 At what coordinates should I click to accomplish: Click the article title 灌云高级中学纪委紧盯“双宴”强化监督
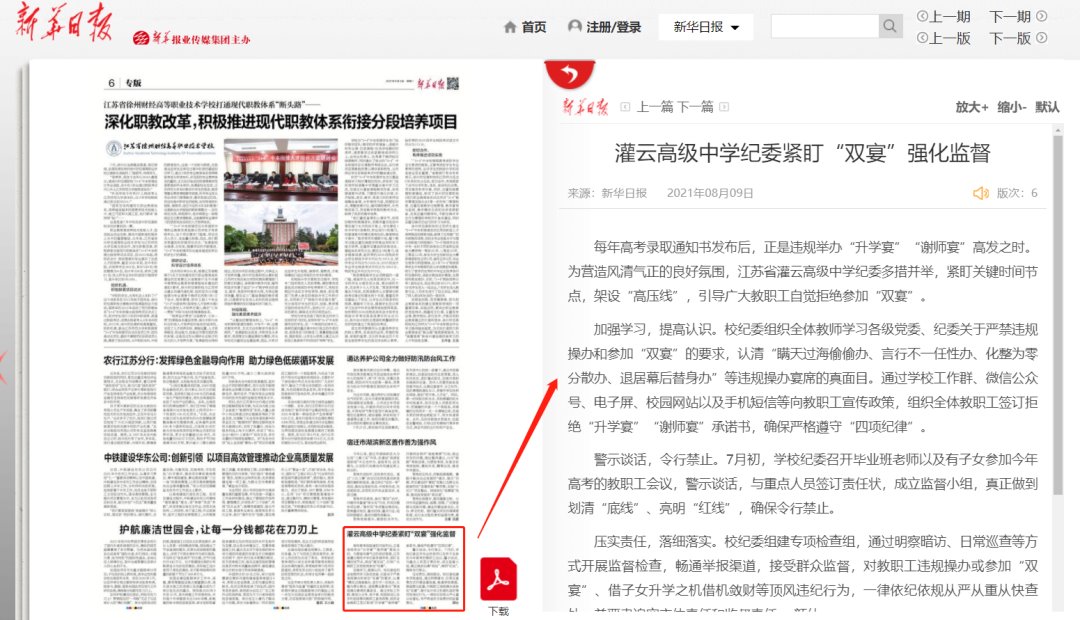[x=802, y=153]
